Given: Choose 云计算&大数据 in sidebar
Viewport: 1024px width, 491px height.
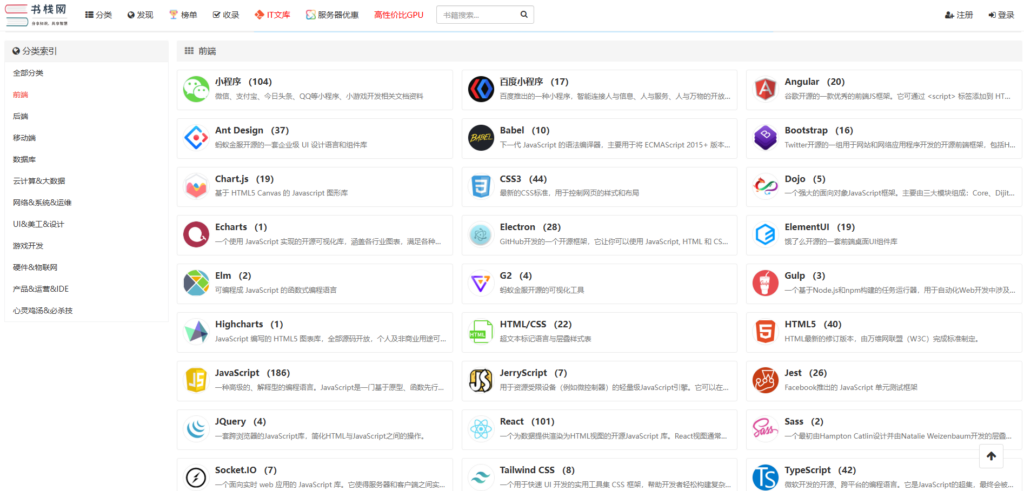Looking at the screenshot, I should [39, 181].
